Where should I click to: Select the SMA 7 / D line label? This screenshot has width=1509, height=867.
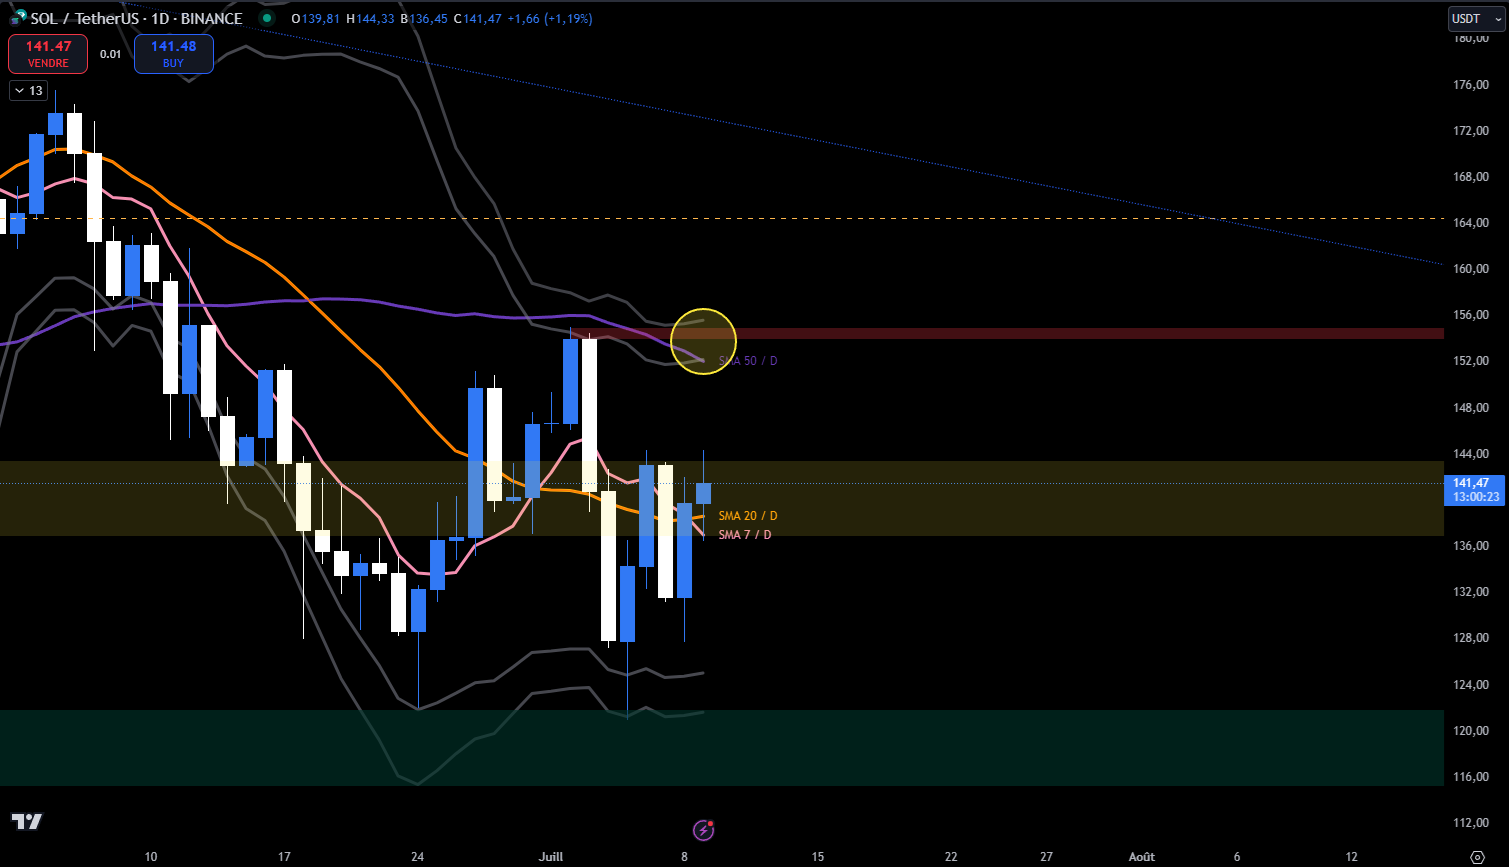(744, 535)
